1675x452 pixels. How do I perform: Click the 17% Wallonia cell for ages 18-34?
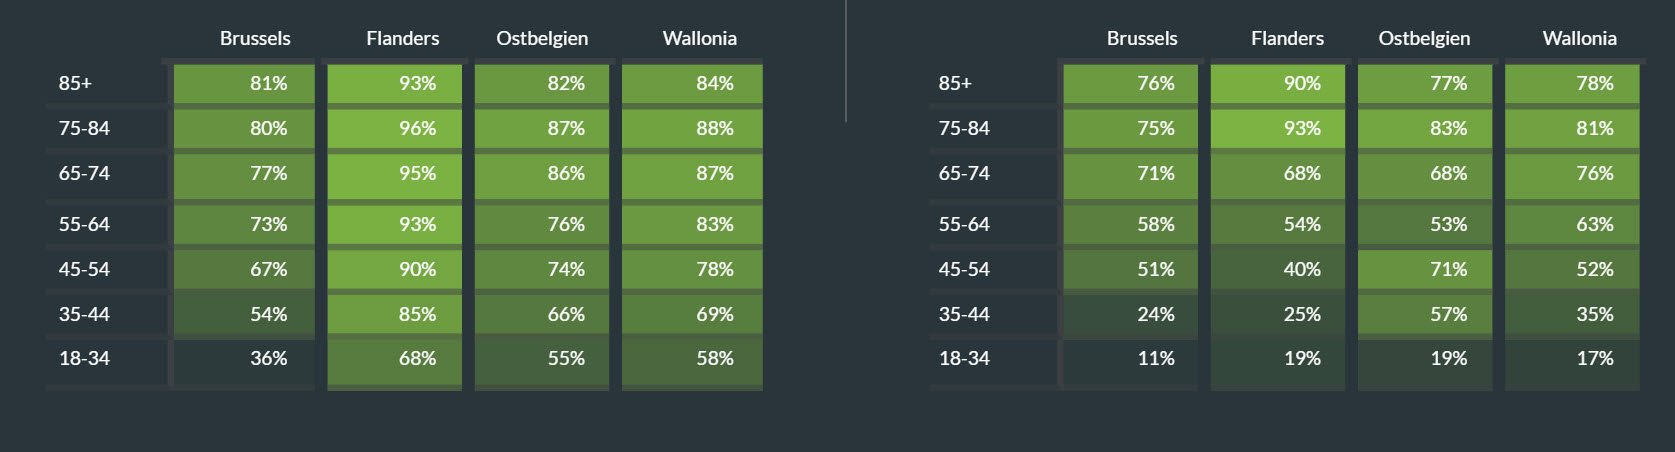tap(1572, 358)
